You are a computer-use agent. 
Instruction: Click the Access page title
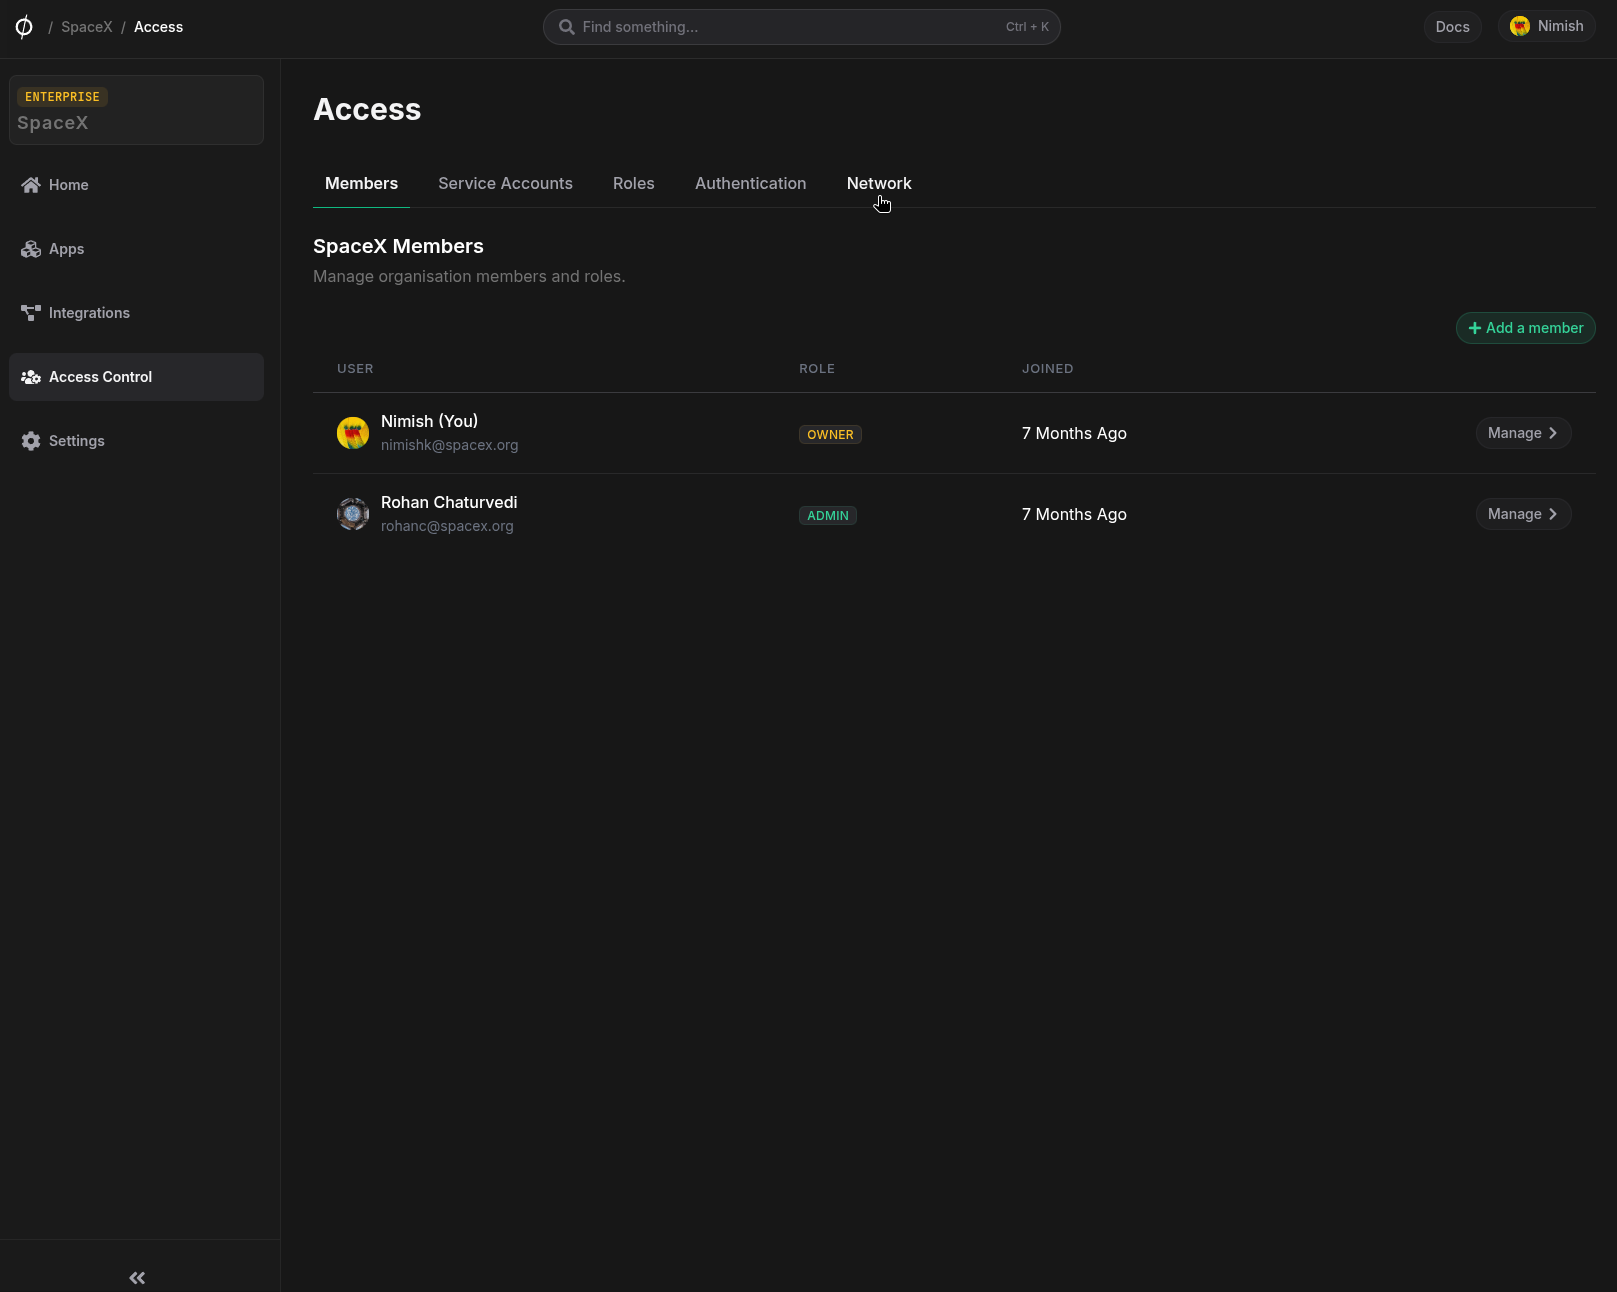tap(367, 109)
